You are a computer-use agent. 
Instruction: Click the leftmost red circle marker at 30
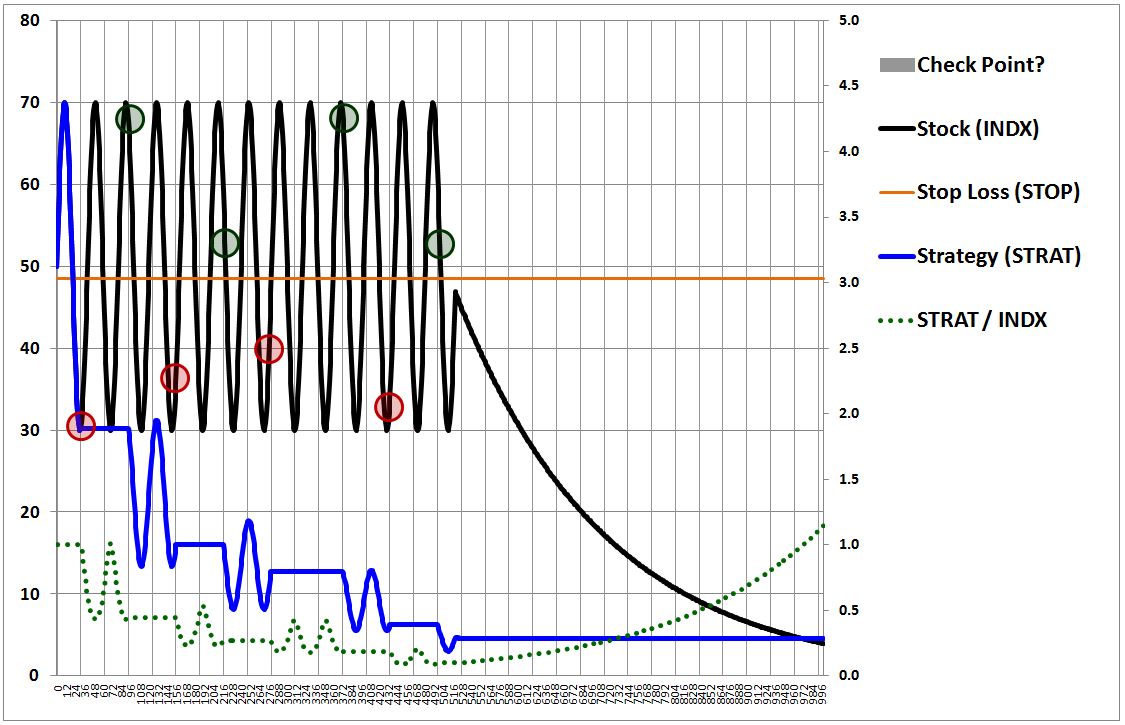[81, 426]
